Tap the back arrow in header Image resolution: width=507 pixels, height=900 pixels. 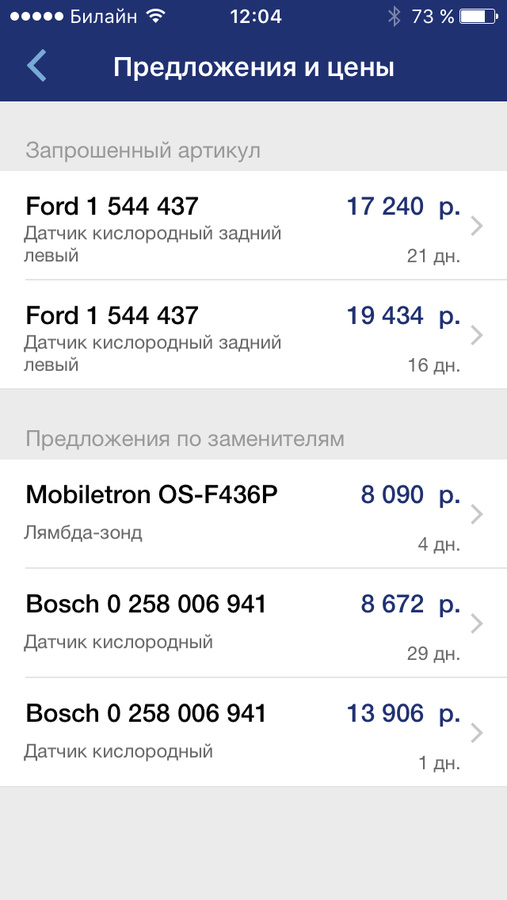pyautogui.click(x=36, y=65)
